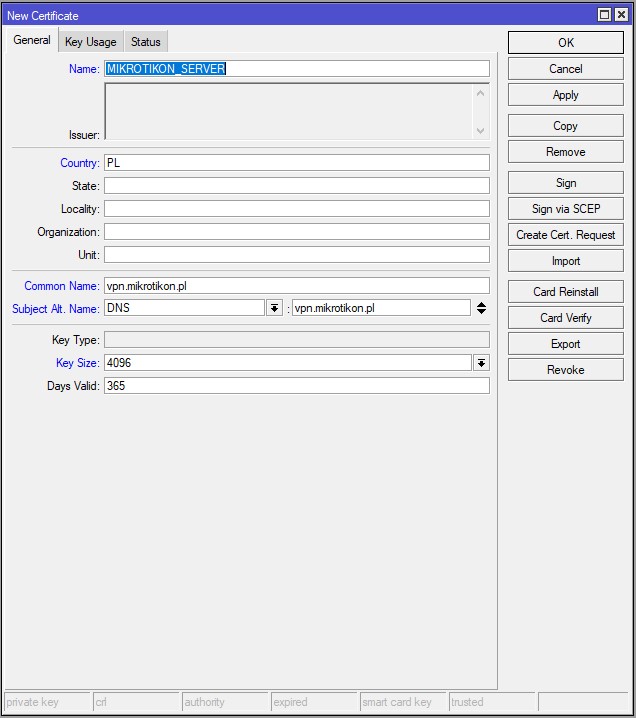Screen dimensions: 636x718
Task: Click the Issuer box scroll-down arrow
Action: 480,131
